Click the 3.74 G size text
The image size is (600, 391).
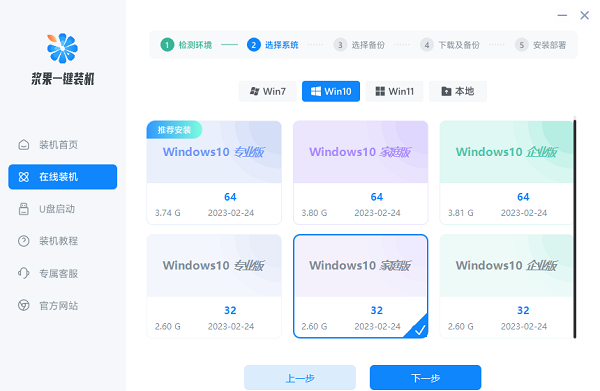pyautogui.click(x=168, y=213)
